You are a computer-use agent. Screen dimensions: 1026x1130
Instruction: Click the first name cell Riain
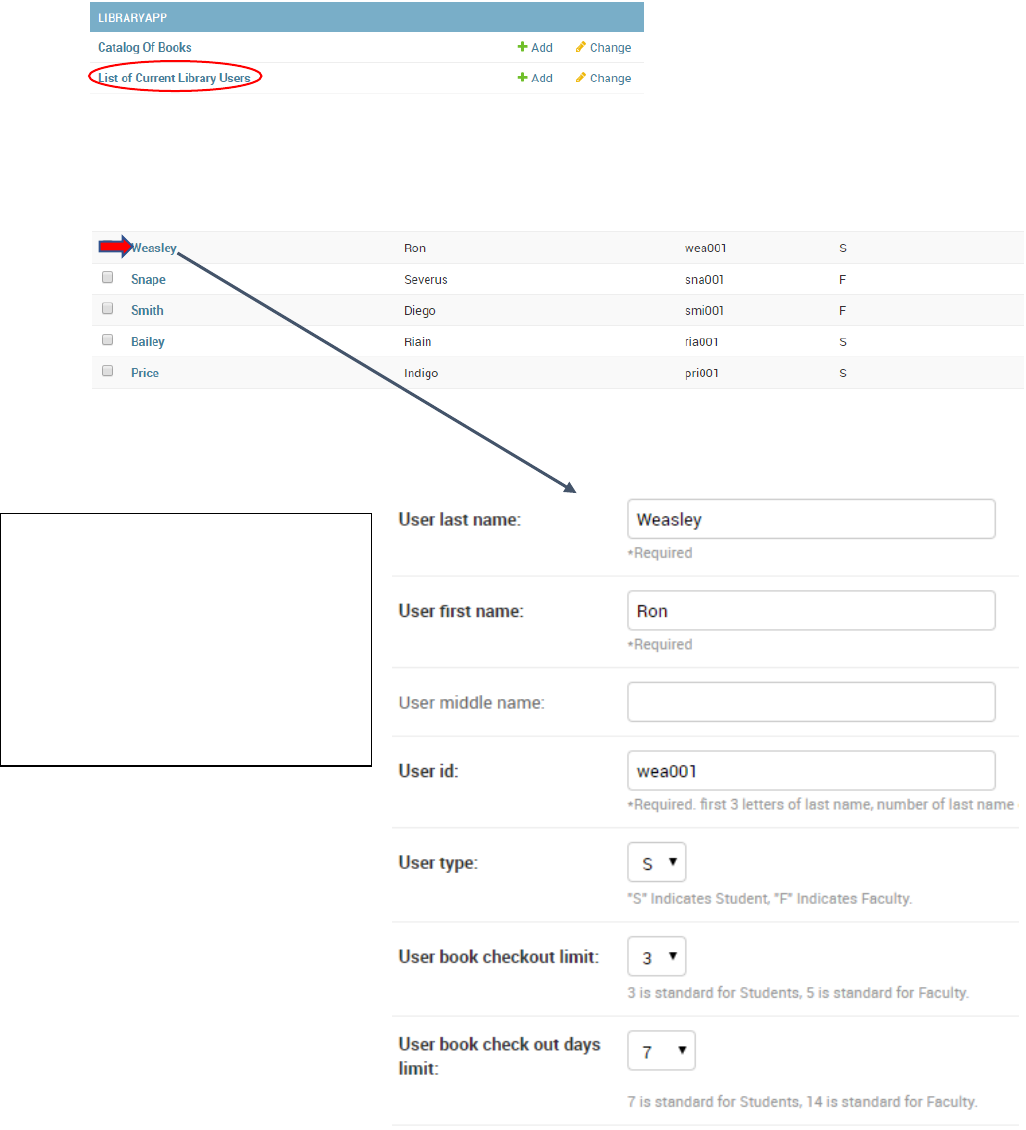tap(417, 342)
